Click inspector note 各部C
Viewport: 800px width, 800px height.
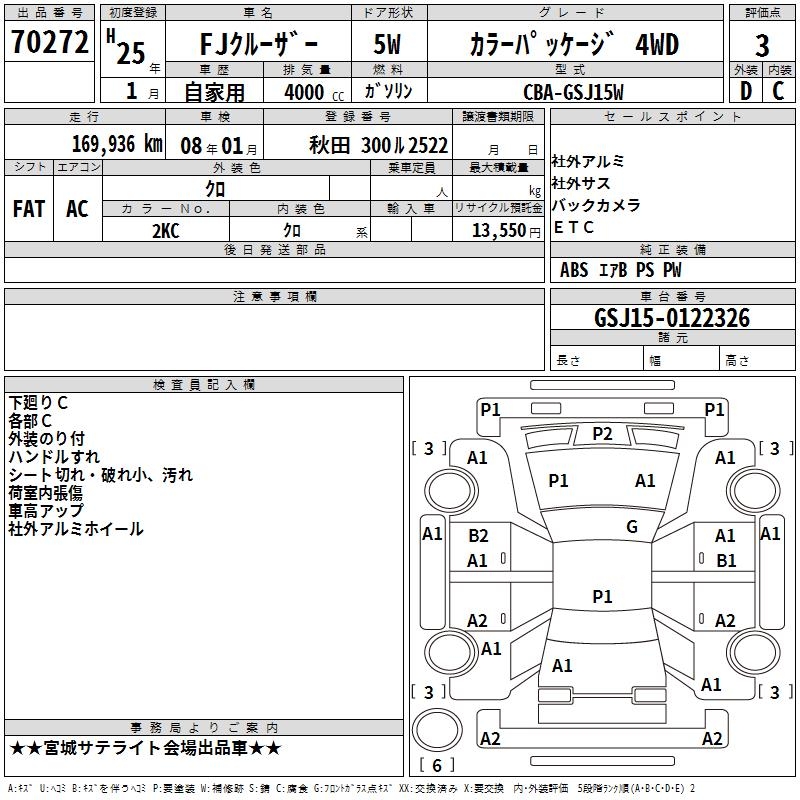[x=30, y=421]
